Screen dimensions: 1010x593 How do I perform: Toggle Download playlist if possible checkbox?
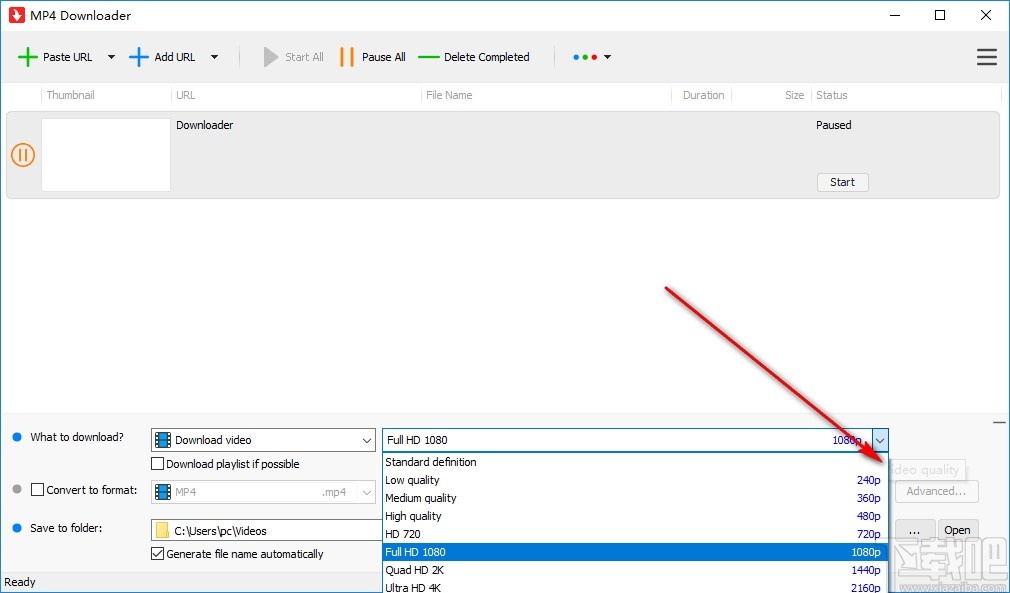157,464
